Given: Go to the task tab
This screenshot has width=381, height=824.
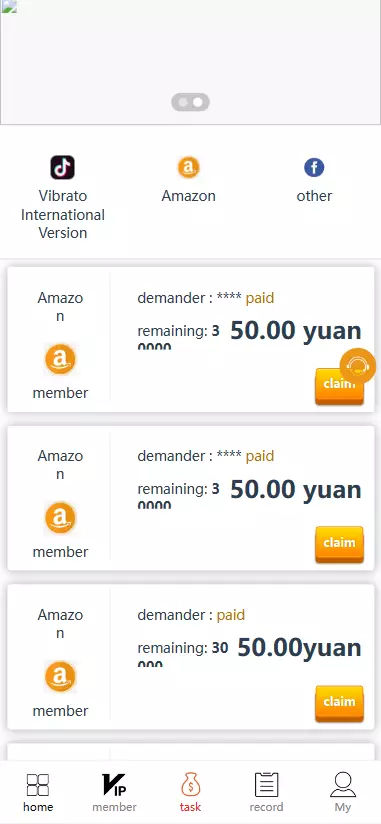Looking at the screenshot, I should [190, 792].
